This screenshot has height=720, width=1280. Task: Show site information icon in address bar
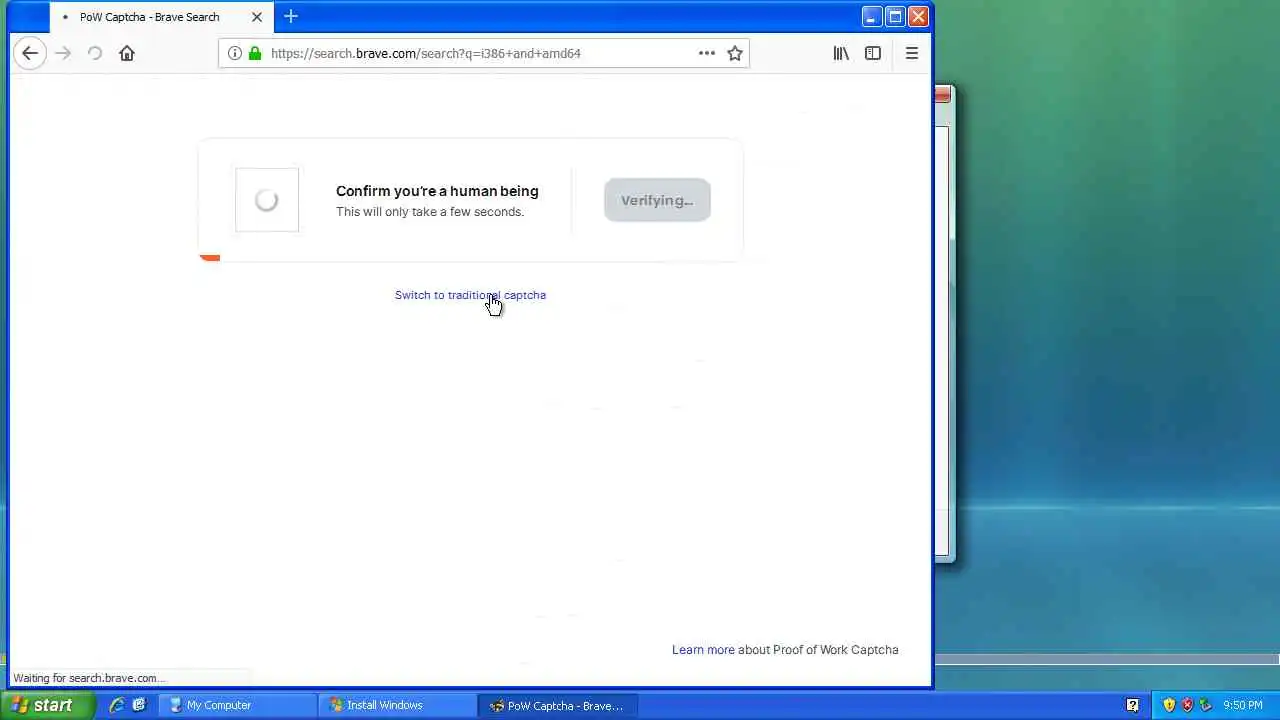point(234,53)
